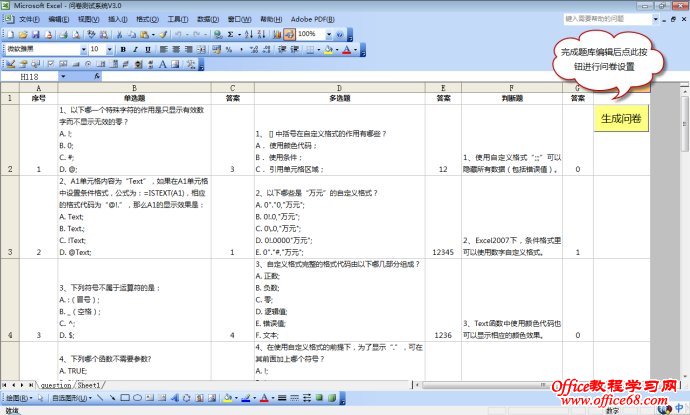Toggle Align Left

click(164, 50)
